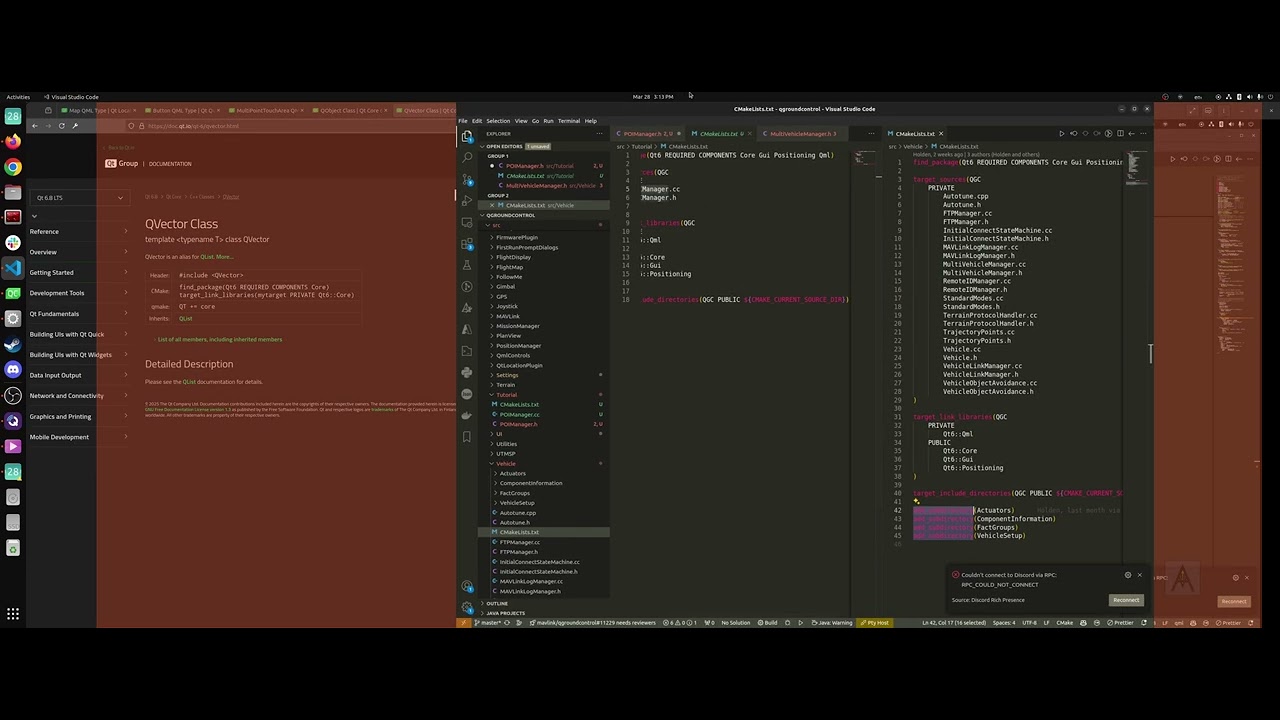Screen dimensions: 1280x720
Task: Collapse the Tutorial folder
Action: coord(506,395)
